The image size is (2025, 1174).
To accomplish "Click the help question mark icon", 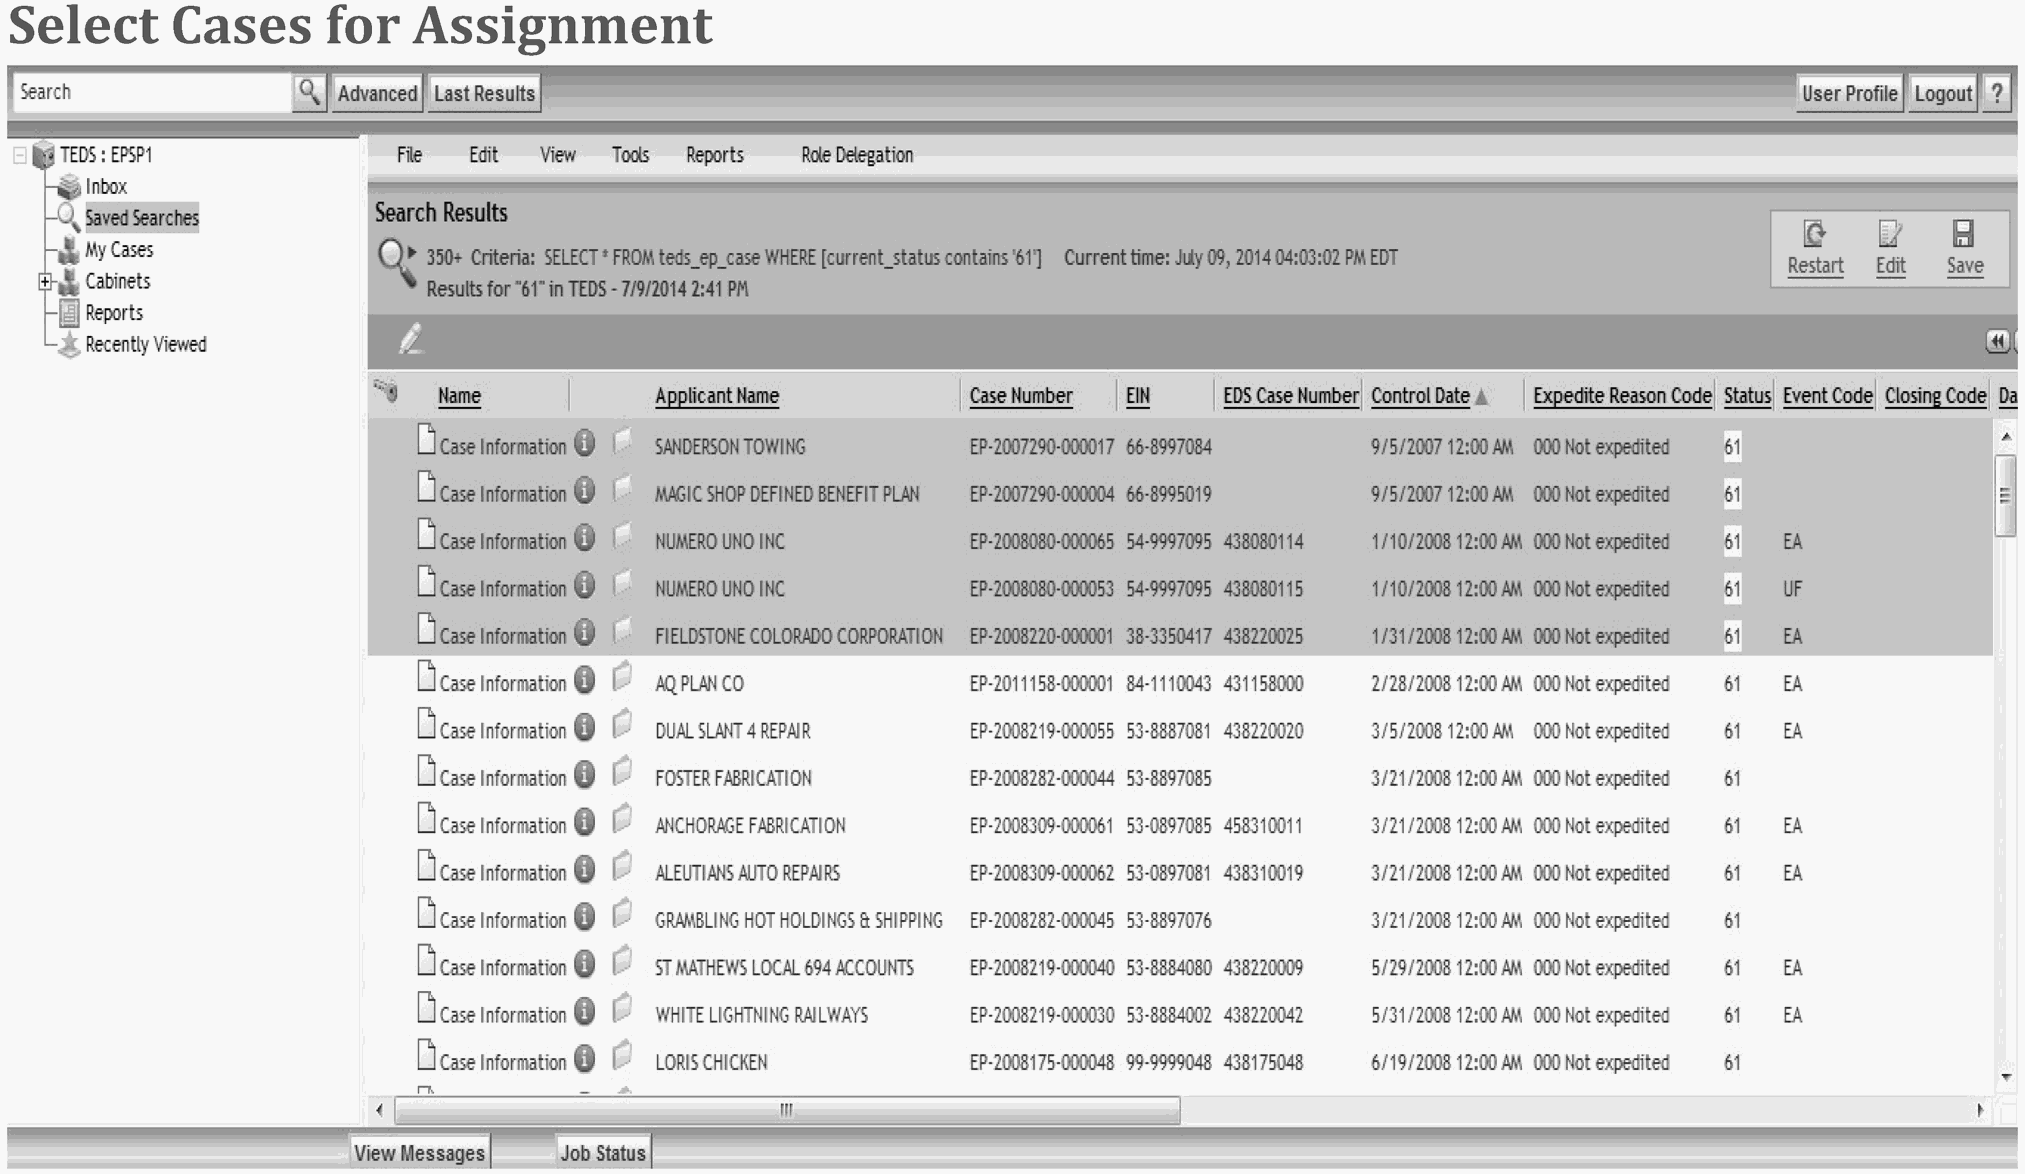I will click(x=1996, y=93).
